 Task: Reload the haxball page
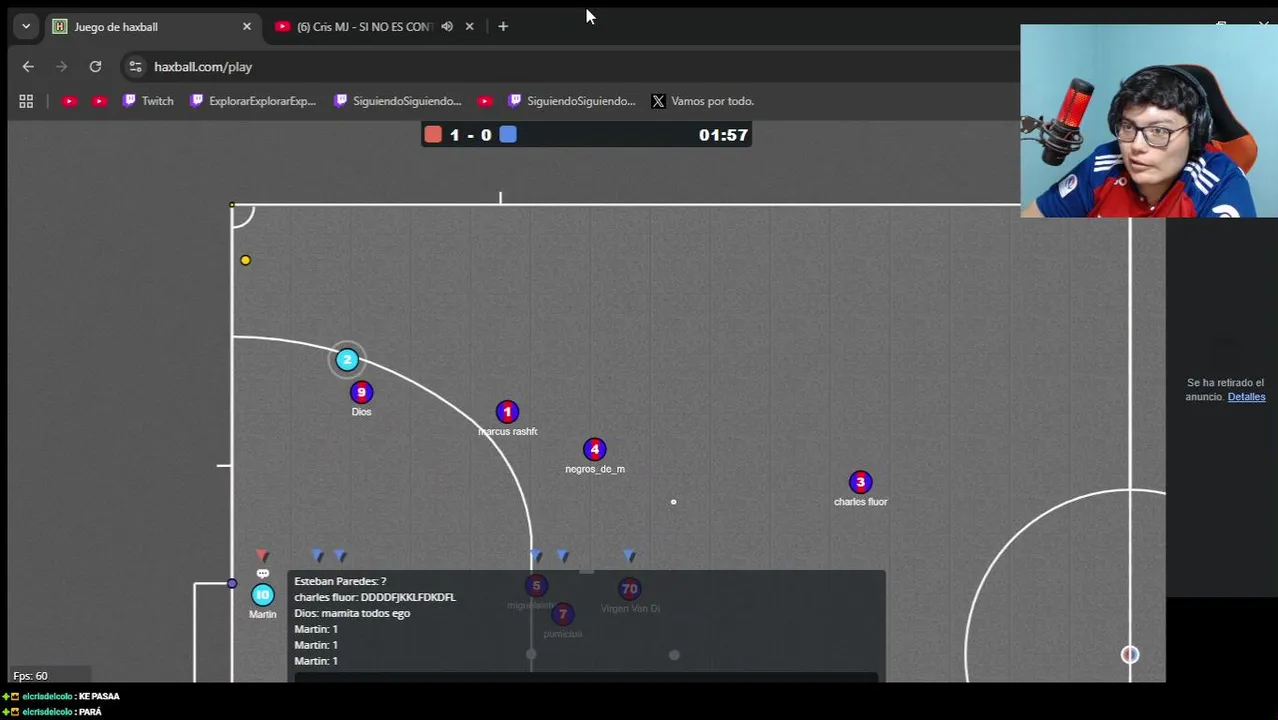click(95, 66)
